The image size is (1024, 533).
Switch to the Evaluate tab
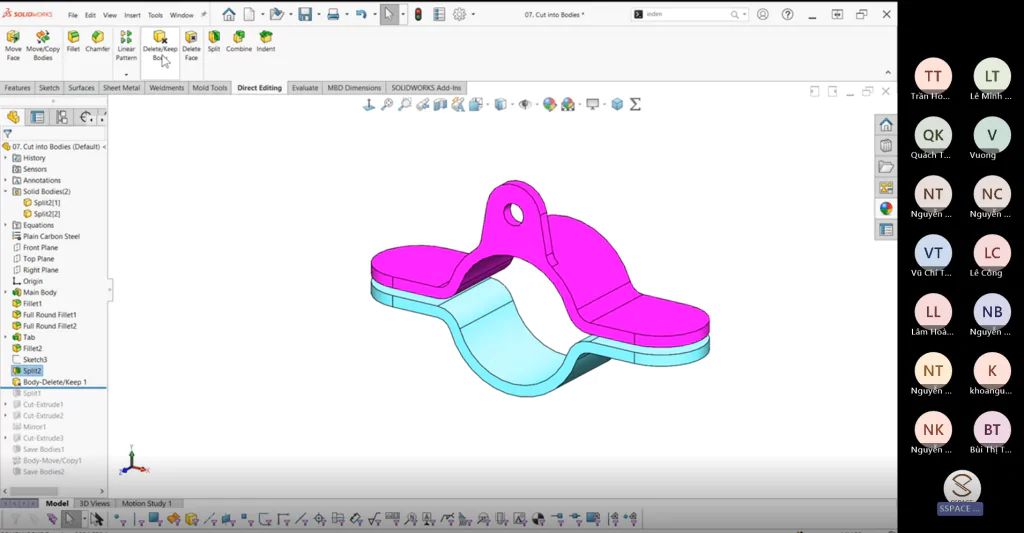point(305,88)
